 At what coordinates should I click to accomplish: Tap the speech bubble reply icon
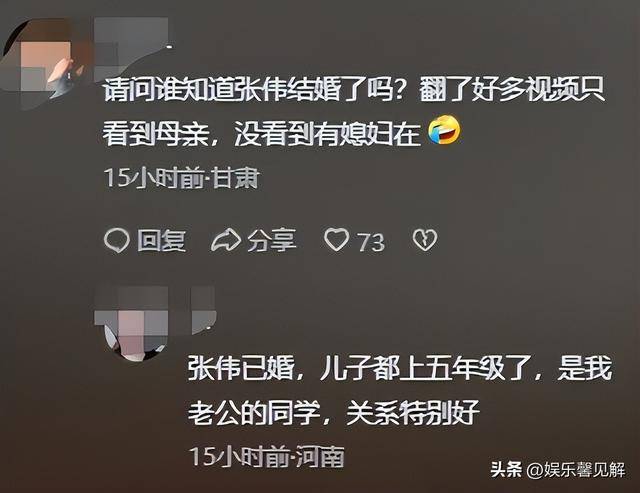(117, 240)
